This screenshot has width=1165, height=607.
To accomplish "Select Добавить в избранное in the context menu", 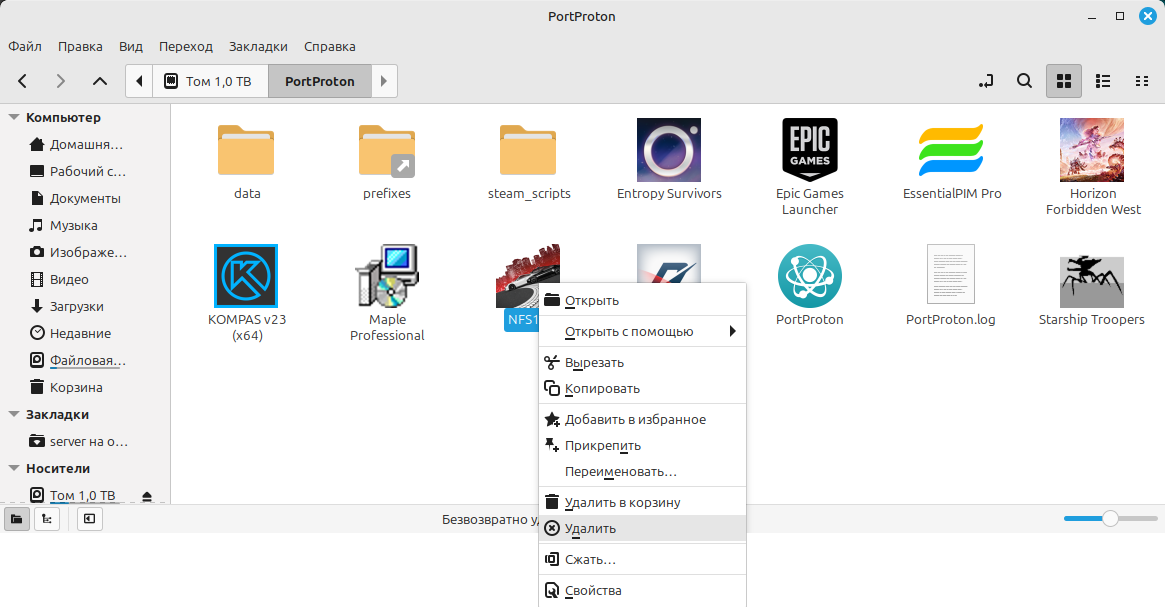I will coord(642,420).
